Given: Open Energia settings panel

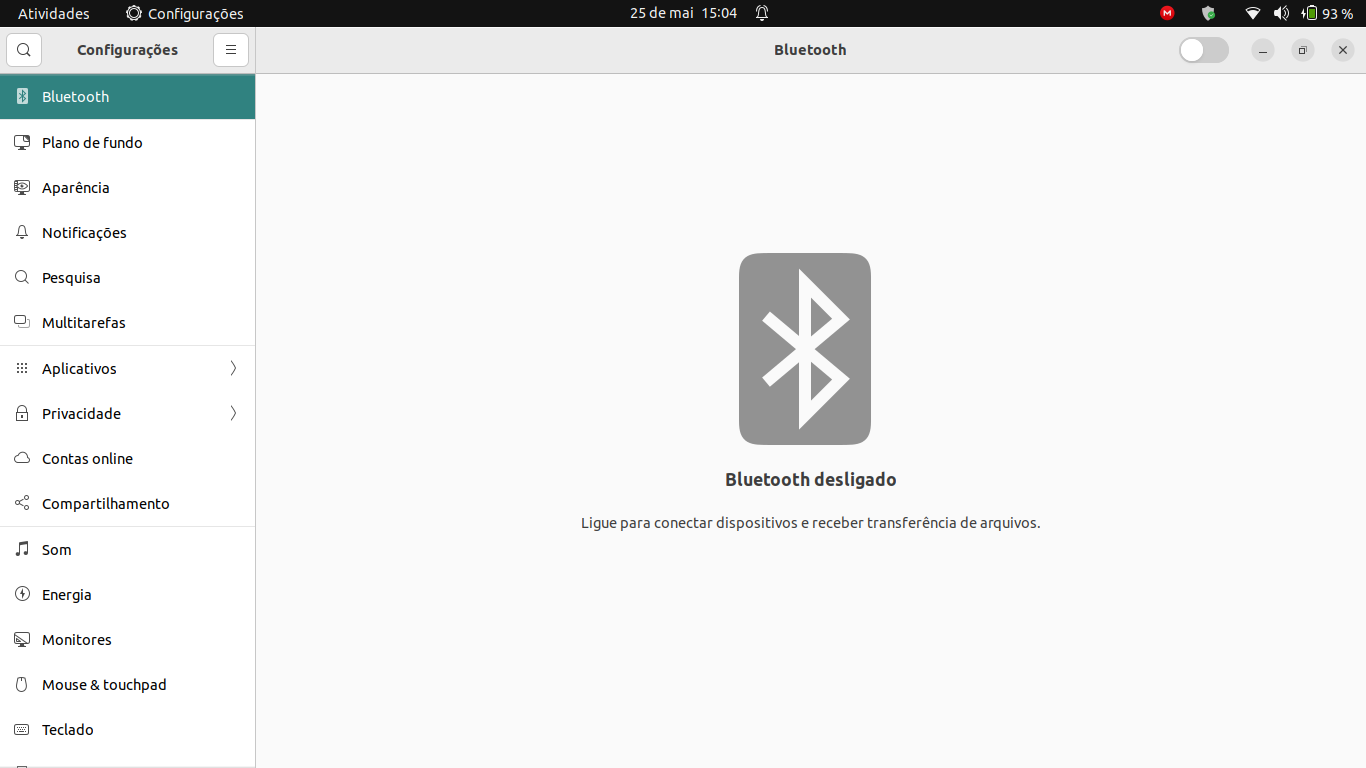Looking at the screenshot, I should (x=128, y=594).
